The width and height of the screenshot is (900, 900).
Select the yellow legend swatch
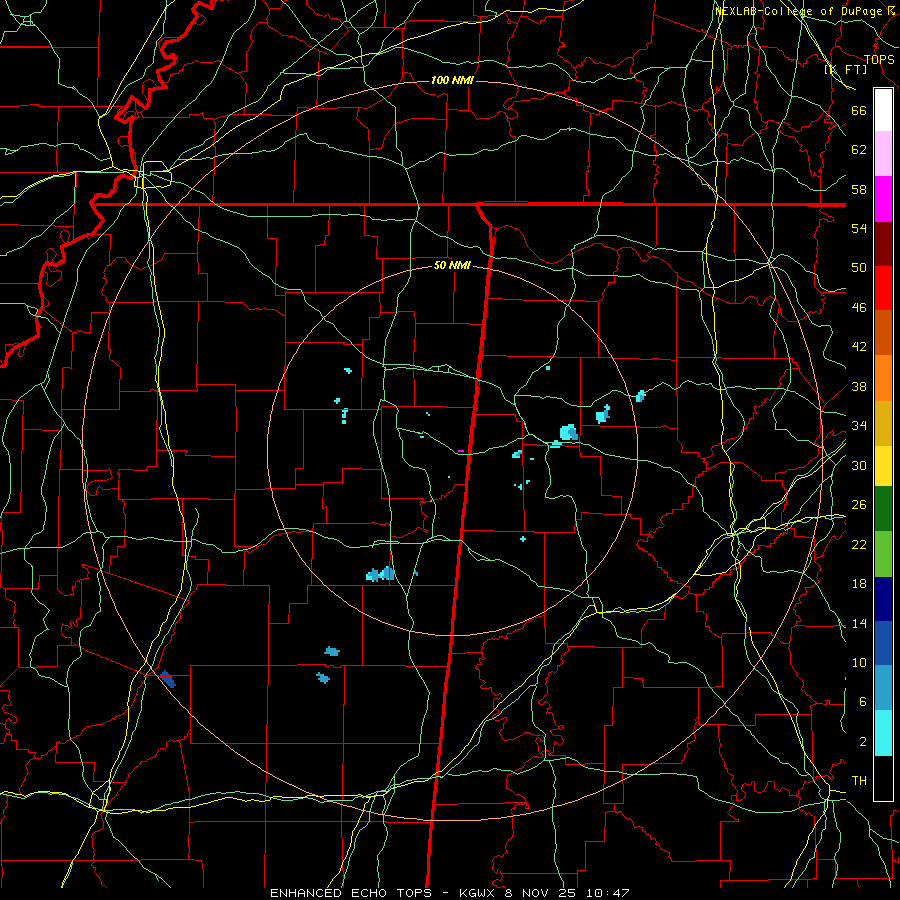pyautogui.click(x=883, y=466)
